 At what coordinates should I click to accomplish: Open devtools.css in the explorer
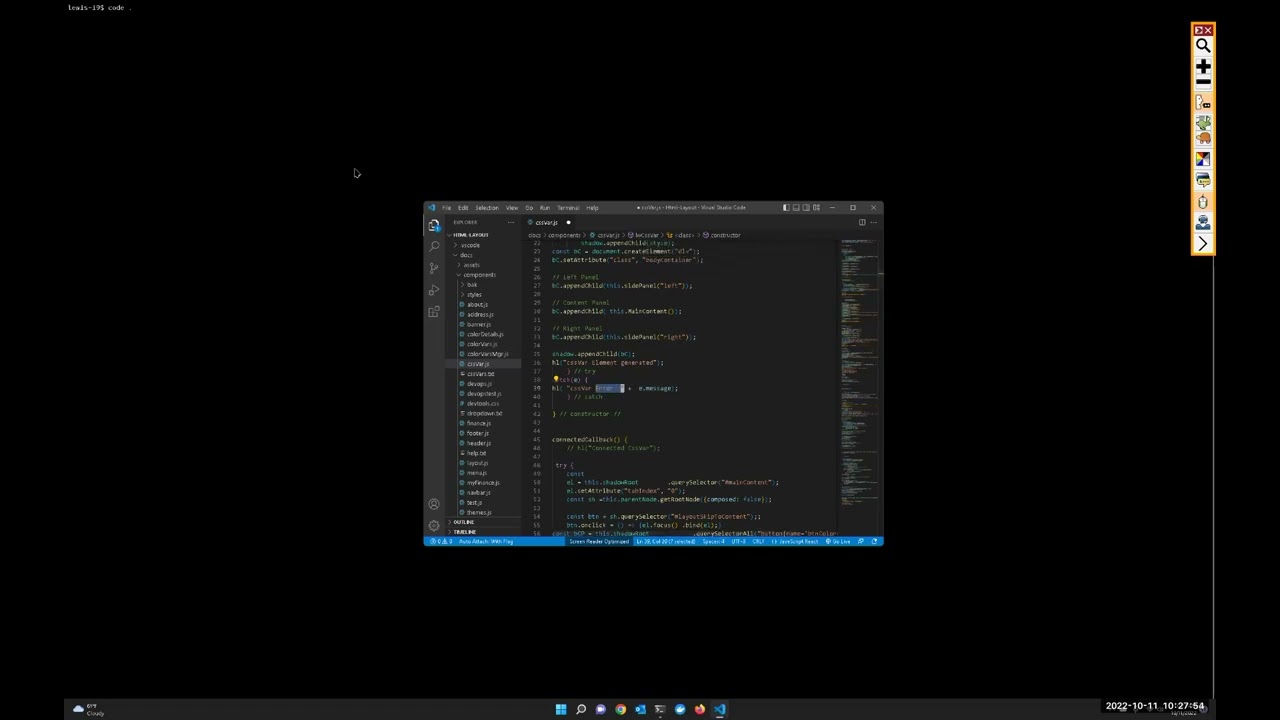483,404
